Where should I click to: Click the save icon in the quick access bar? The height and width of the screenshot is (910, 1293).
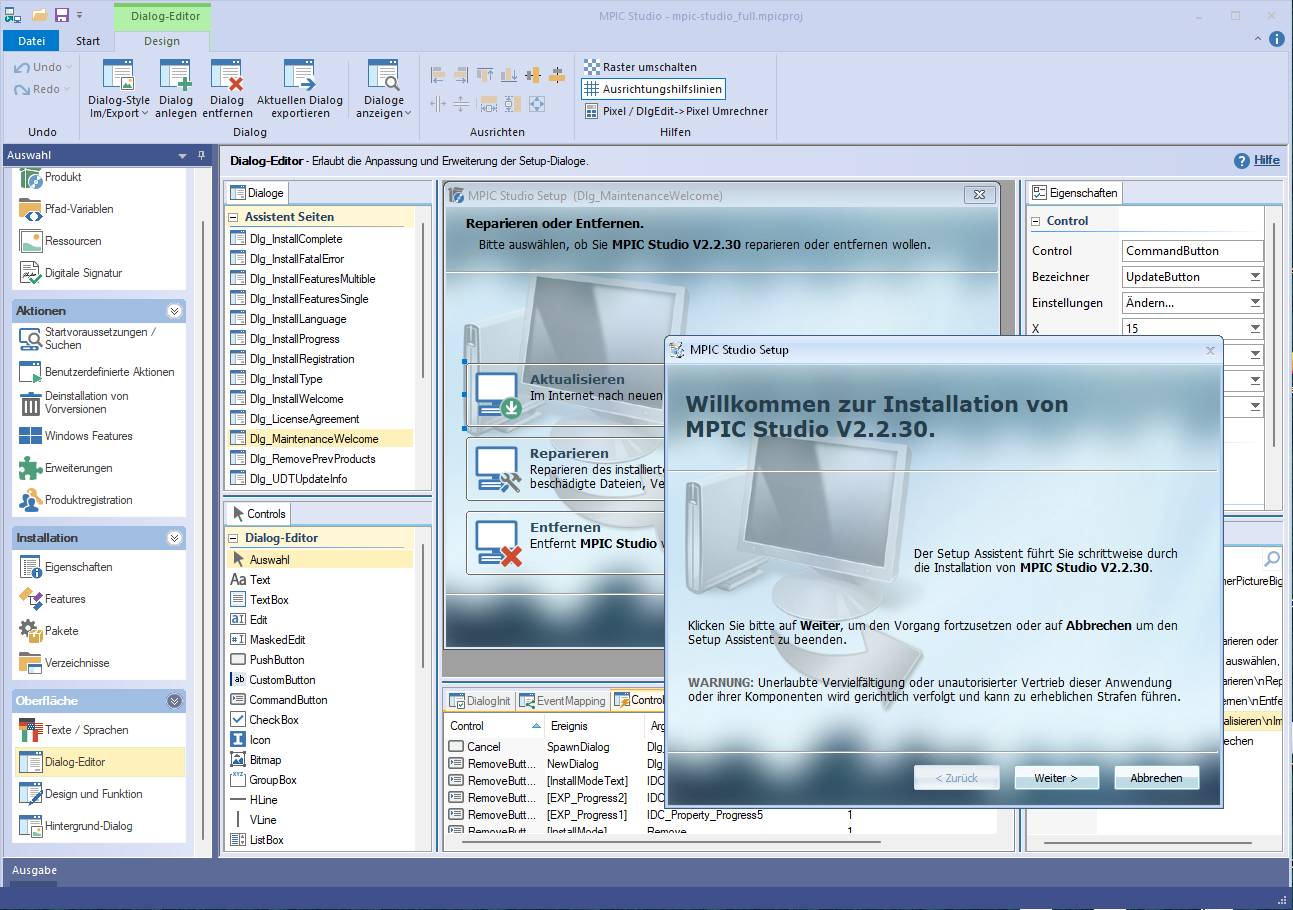click(62, 15)
